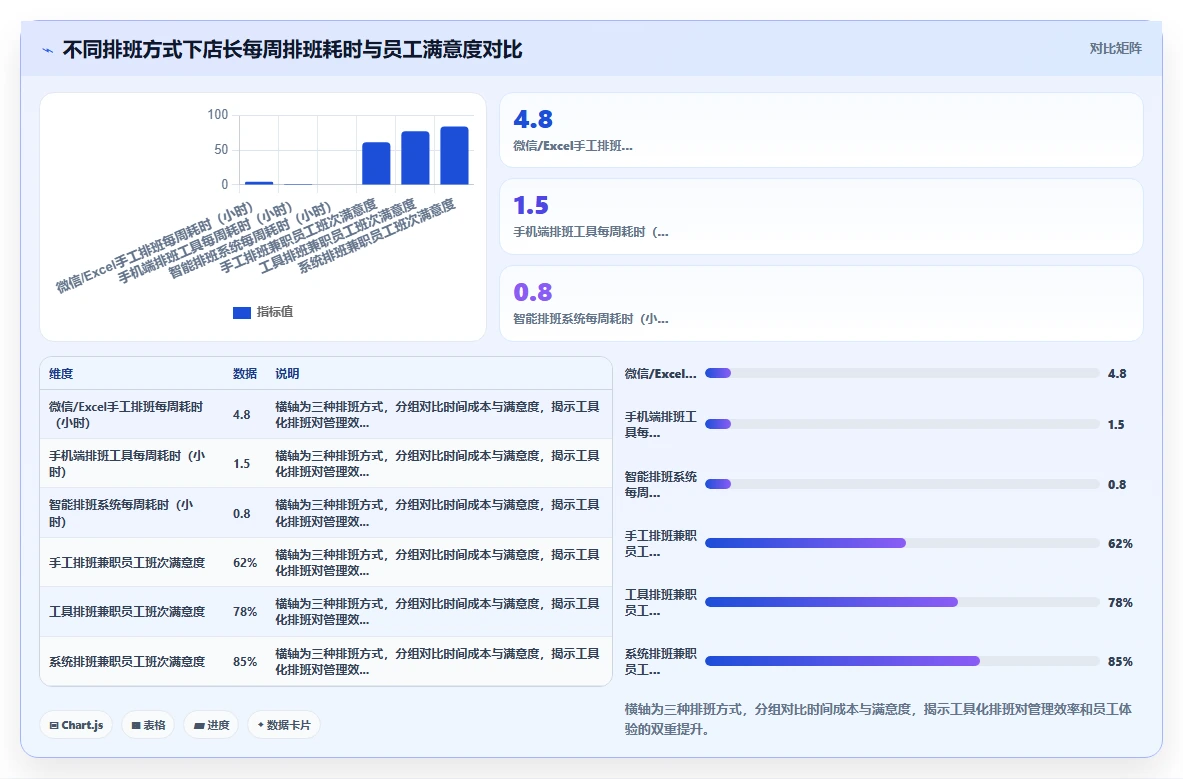1183x779 pixels.
Task: Click the 4.8 table cell
Action: tap(241, 414)
